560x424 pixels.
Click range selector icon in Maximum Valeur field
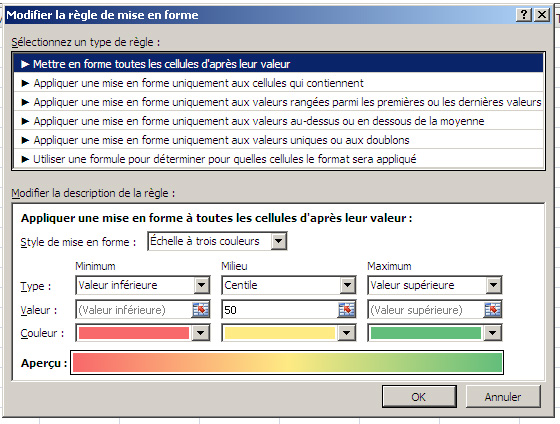(x=492, y=310)
